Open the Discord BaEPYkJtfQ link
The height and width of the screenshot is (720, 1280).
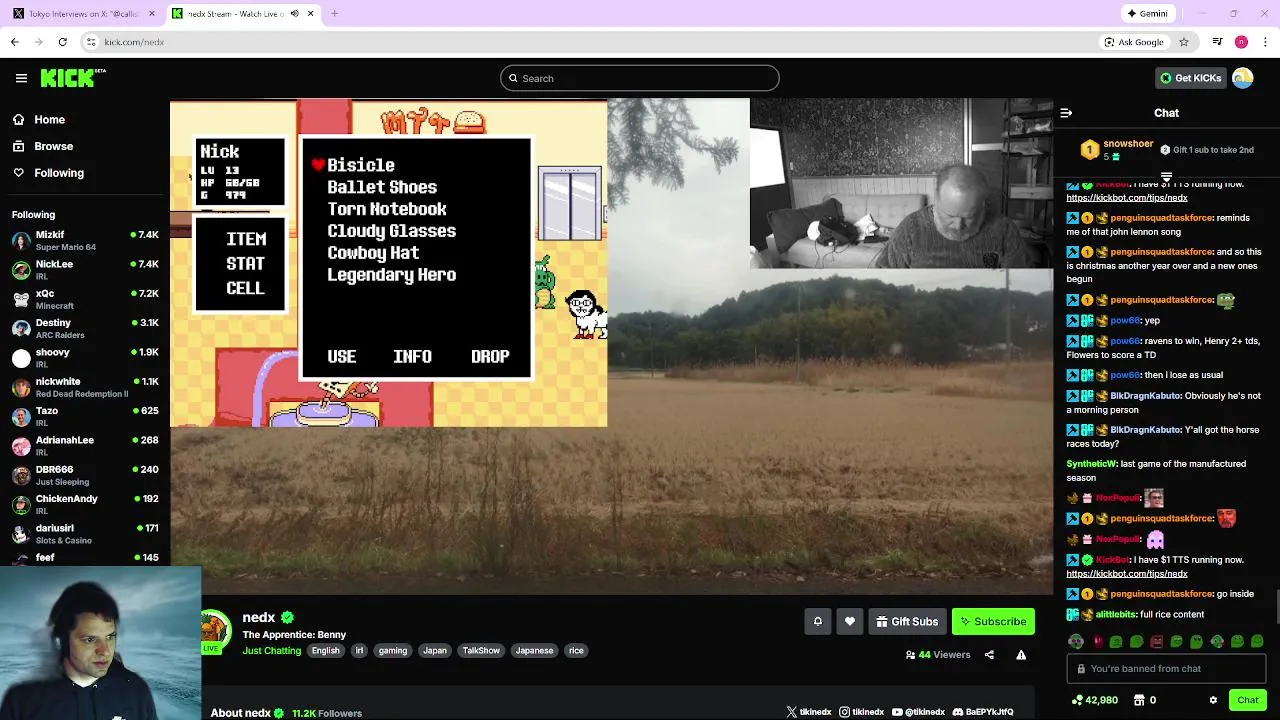983,712
